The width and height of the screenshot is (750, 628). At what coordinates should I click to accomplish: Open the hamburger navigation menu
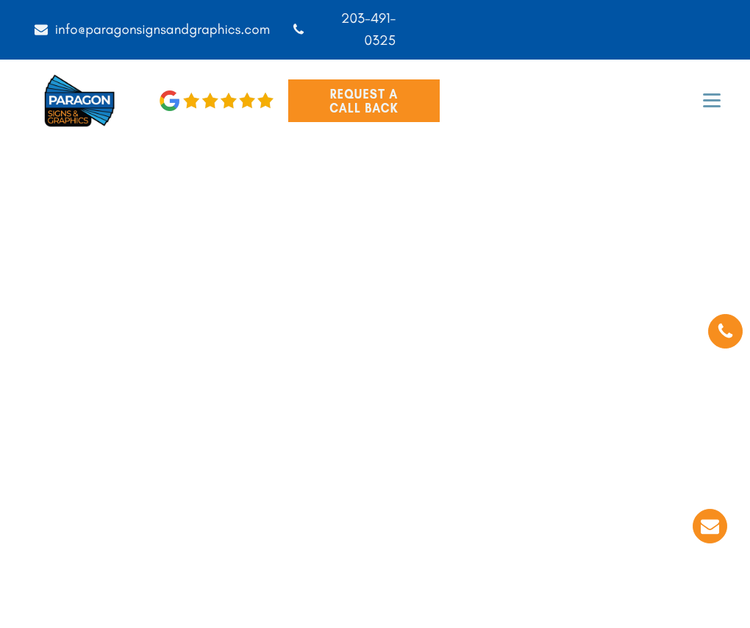click(x=711, y=100)
